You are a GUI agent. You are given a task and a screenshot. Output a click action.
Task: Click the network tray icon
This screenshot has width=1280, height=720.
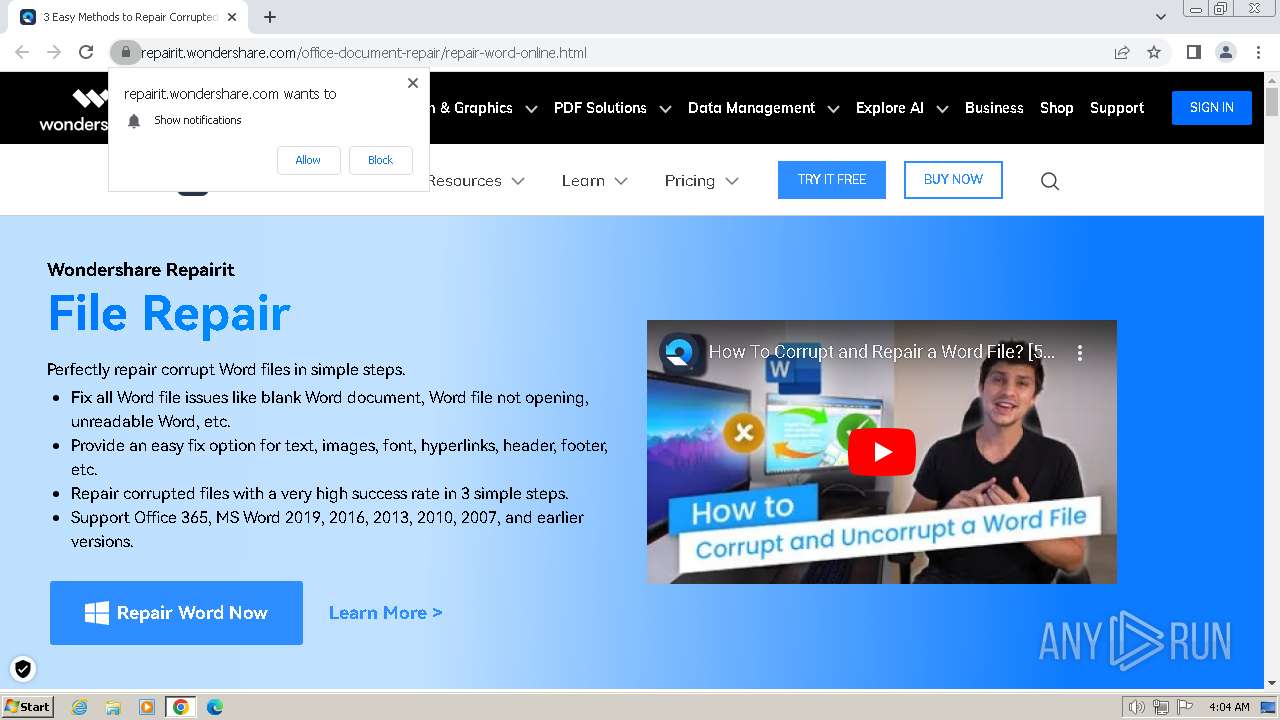(x=1161, y=707)
